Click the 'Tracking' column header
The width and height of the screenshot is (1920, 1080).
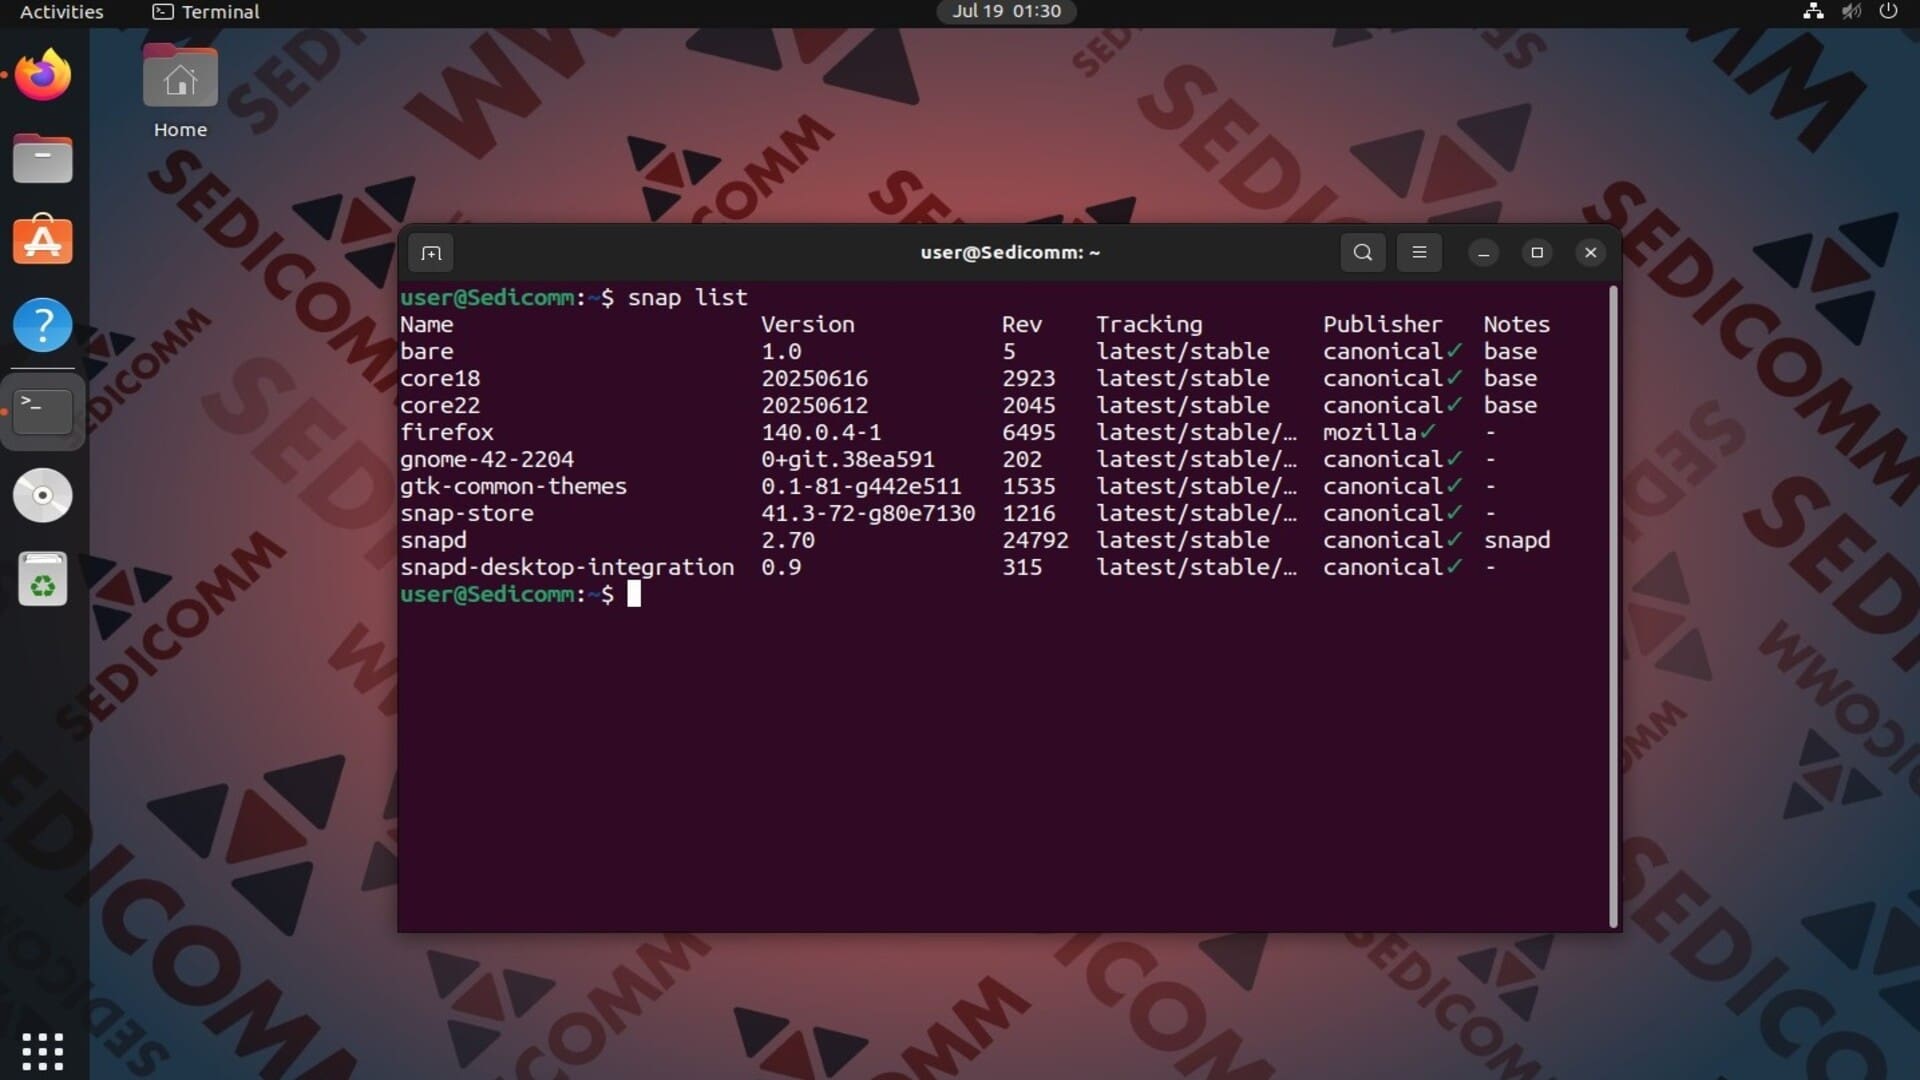pyautogui.click(x=1149, y=325)
